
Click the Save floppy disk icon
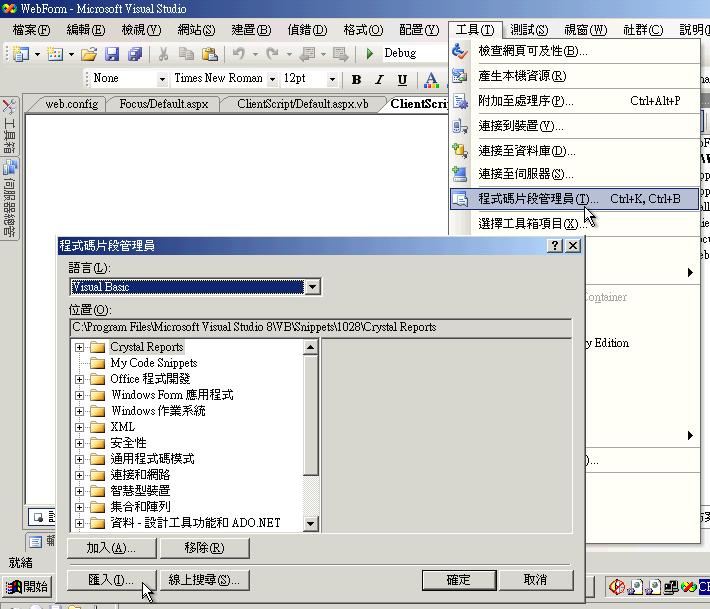click(x=112, y=54)
